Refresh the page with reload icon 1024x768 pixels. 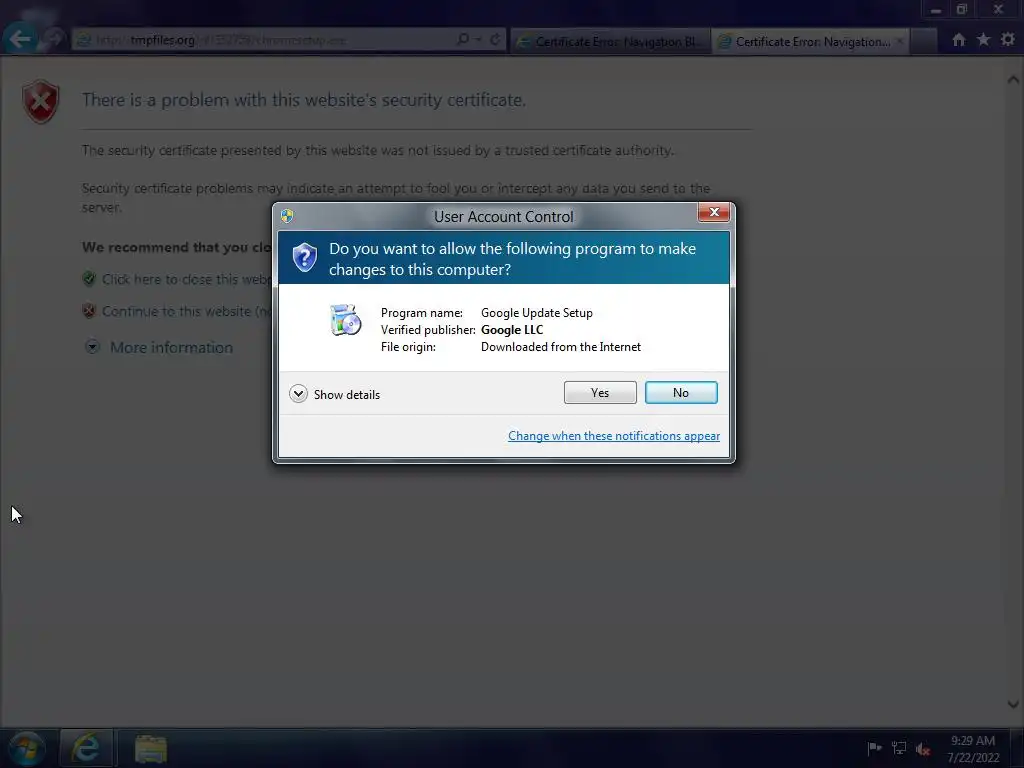(x=495, y=39)
